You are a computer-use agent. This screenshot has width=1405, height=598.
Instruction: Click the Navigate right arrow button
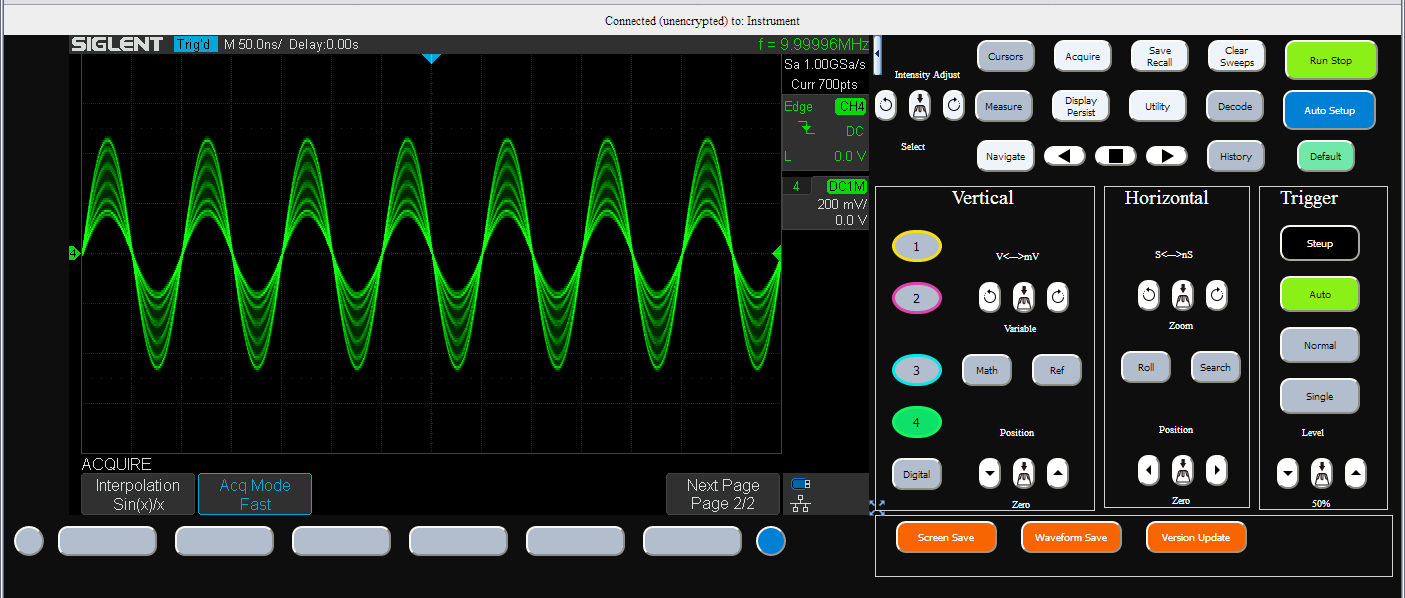1166,156
